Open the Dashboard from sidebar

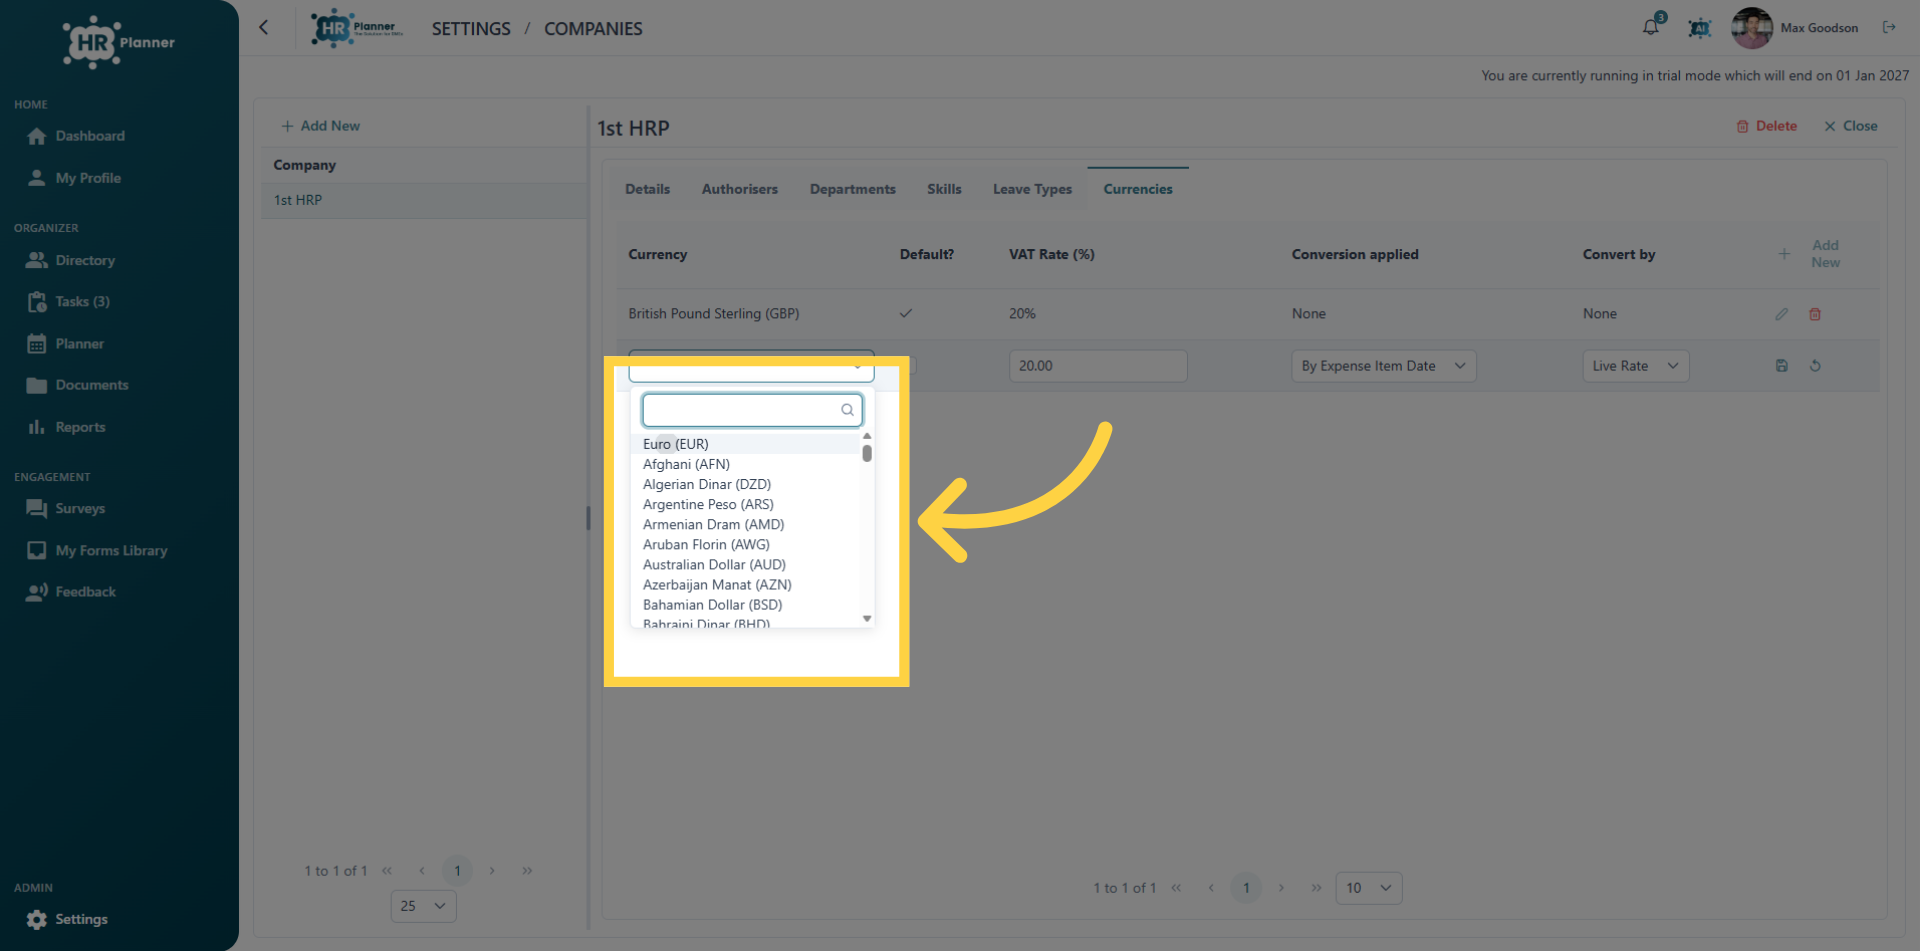(77, 136)
